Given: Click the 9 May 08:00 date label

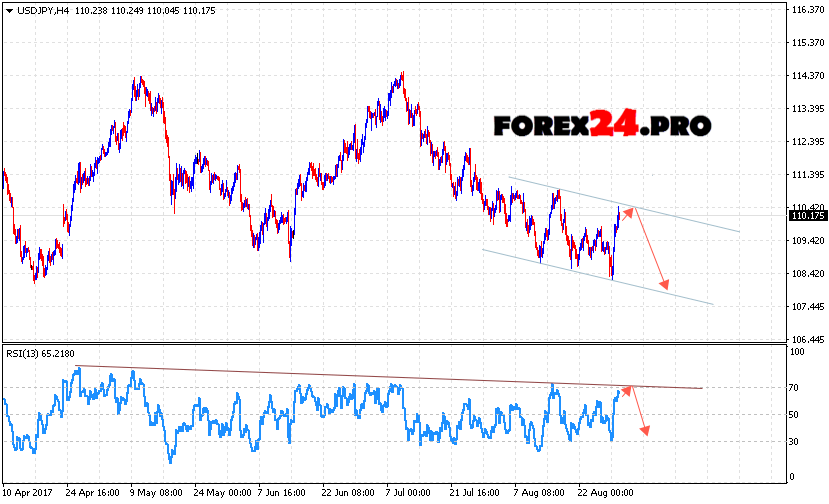Looking at the screenshot, I should click(157, 493).
